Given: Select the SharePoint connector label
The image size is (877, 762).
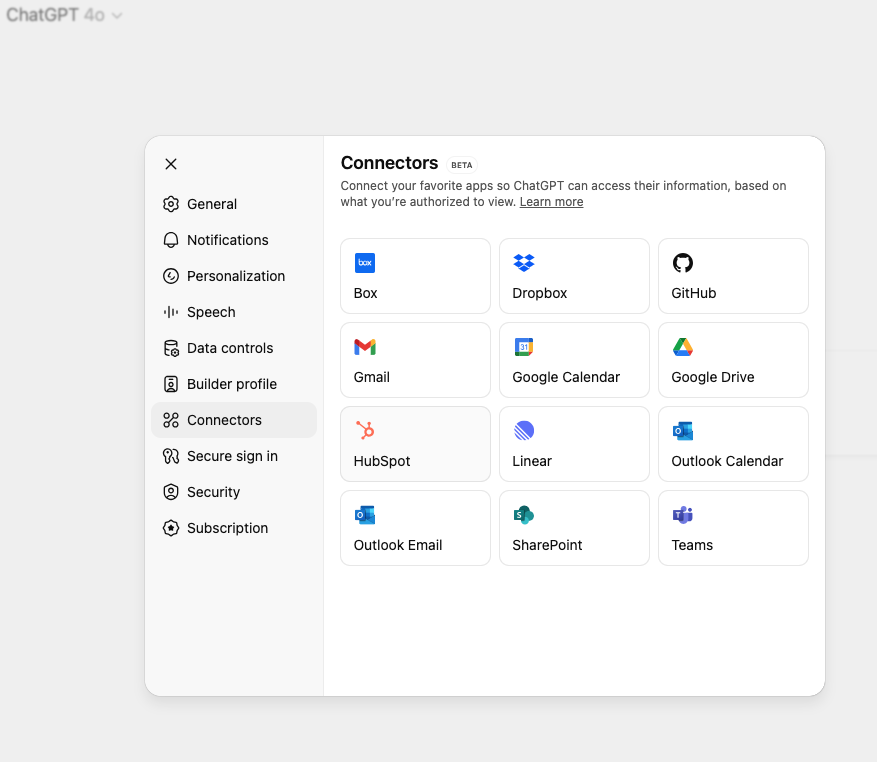Looking at the screenshot, I should pyautogui.click(x=547, y=545).
